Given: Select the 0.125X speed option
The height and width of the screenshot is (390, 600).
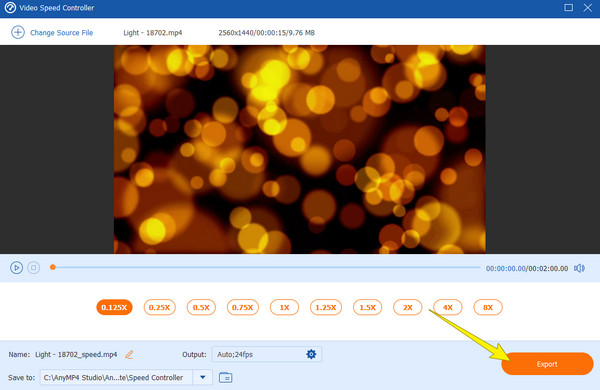Looking at the screenshot, I should tap(114, 307).
